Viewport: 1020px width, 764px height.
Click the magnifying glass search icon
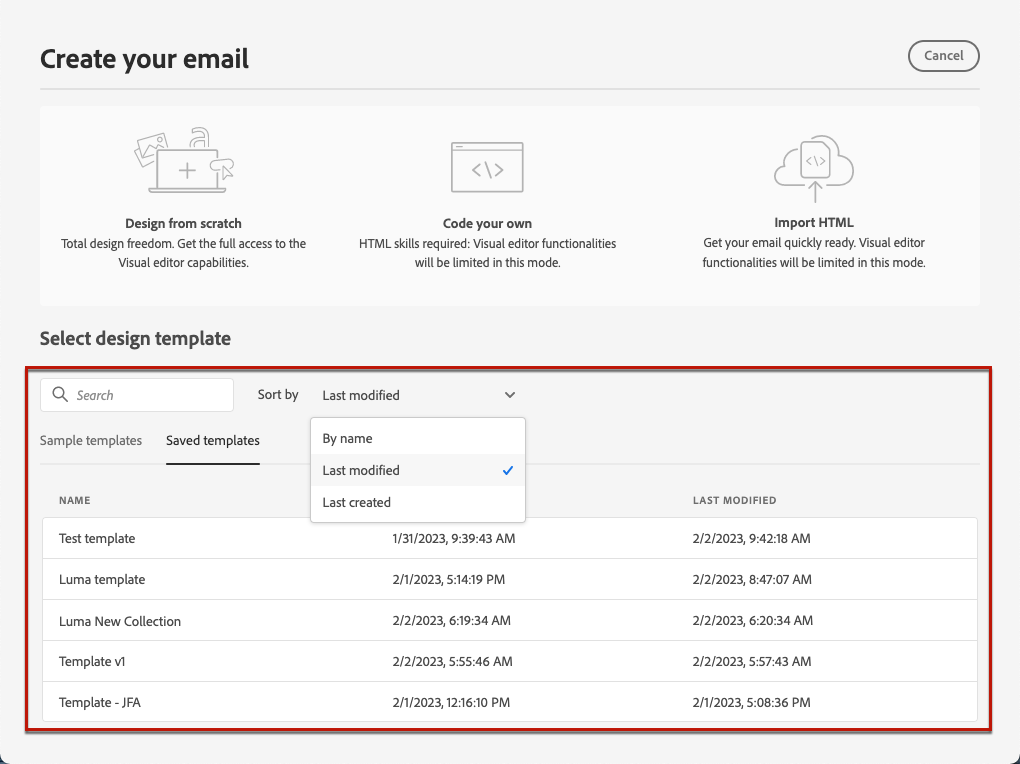pos(60,394)
